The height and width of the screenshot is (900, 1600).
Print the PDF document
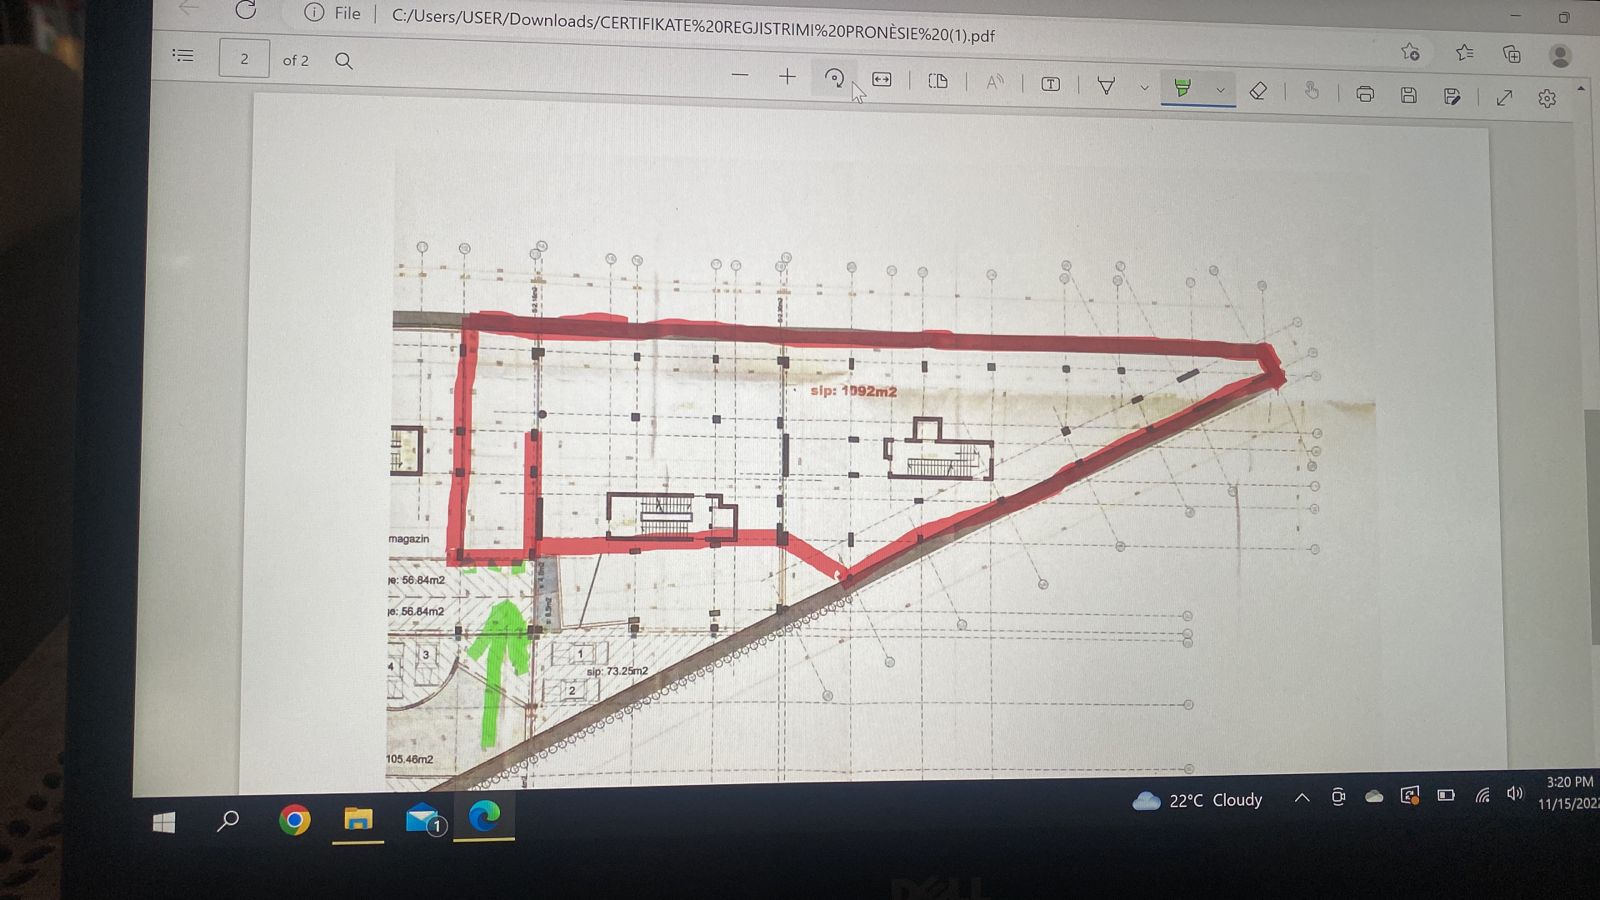pos(1365,94)
